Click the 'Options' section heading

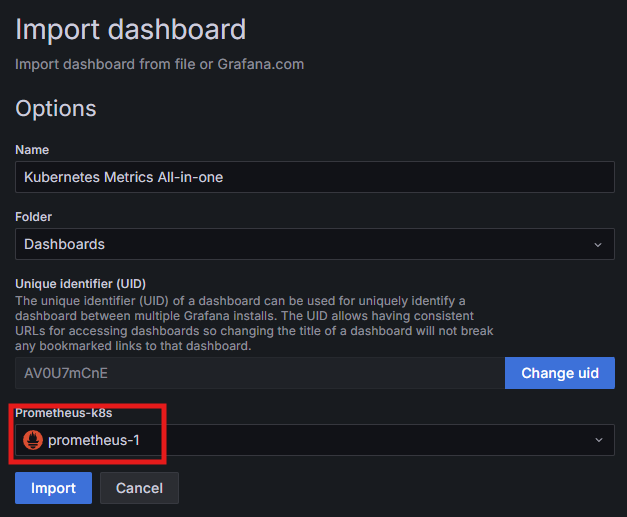point(56,108)
